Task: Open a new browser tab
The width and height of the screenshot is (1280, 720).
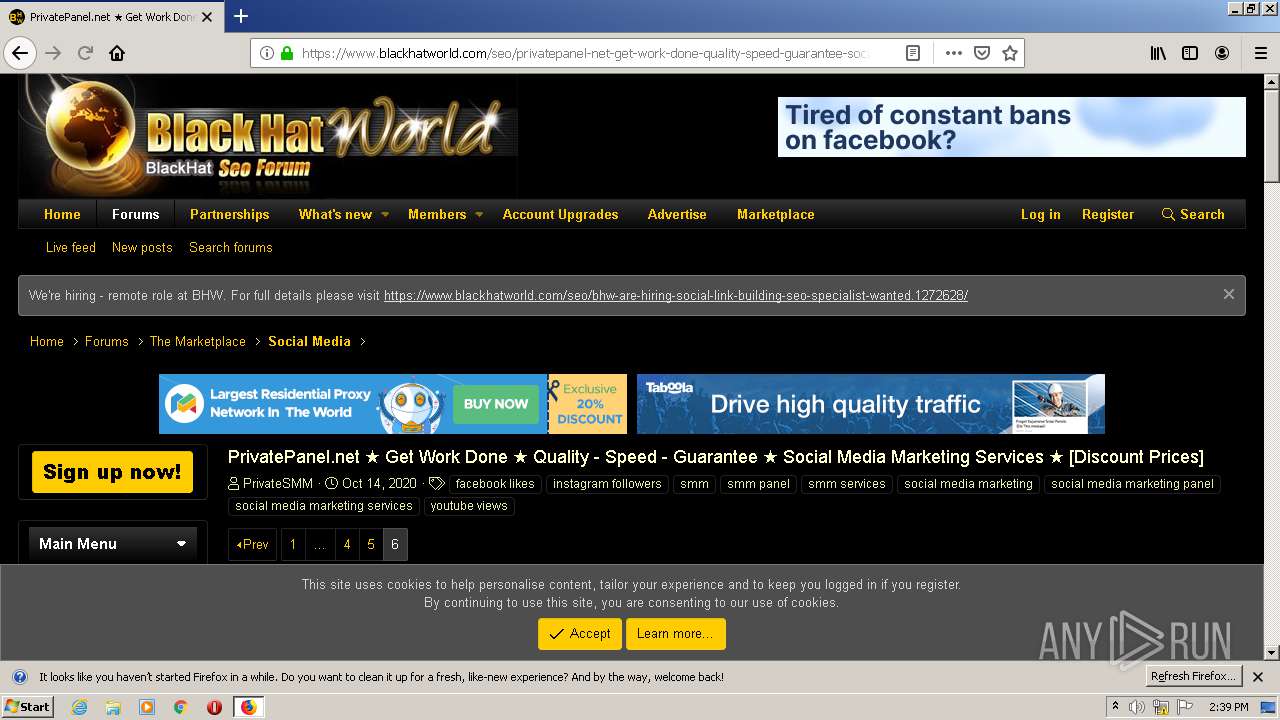Action: click(x=241, y=16)
